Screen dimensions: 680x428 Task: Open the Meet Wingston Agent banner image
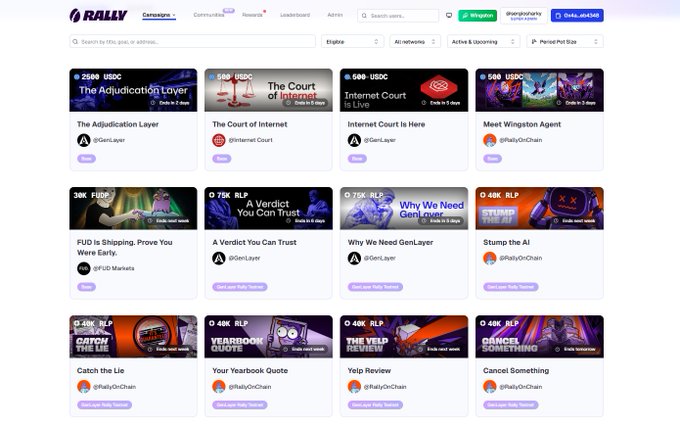(539, 90)
